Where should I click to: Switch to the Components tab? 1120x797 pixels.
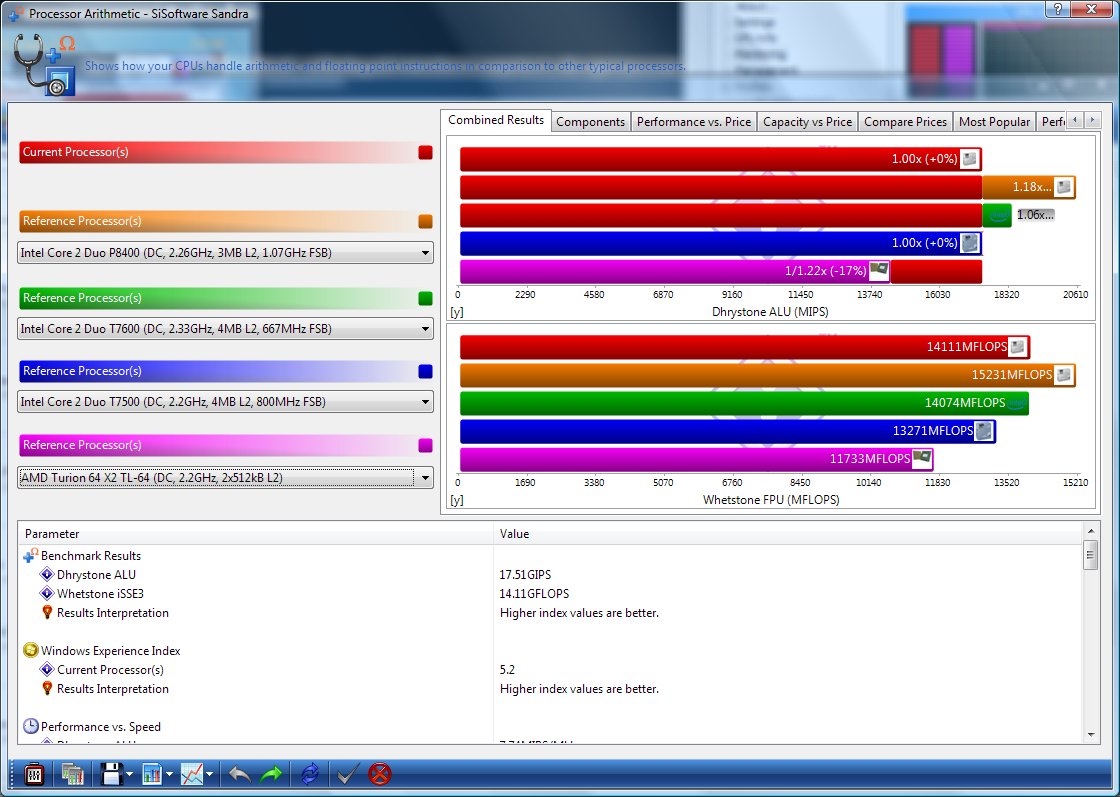(591, 122)
